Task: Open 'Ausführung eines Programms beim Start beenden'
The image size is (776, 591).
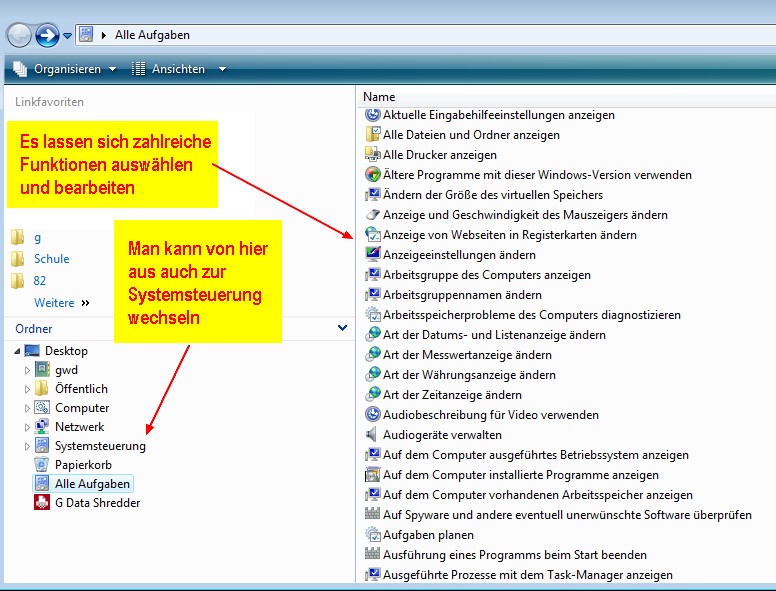Action: (515, 555)
